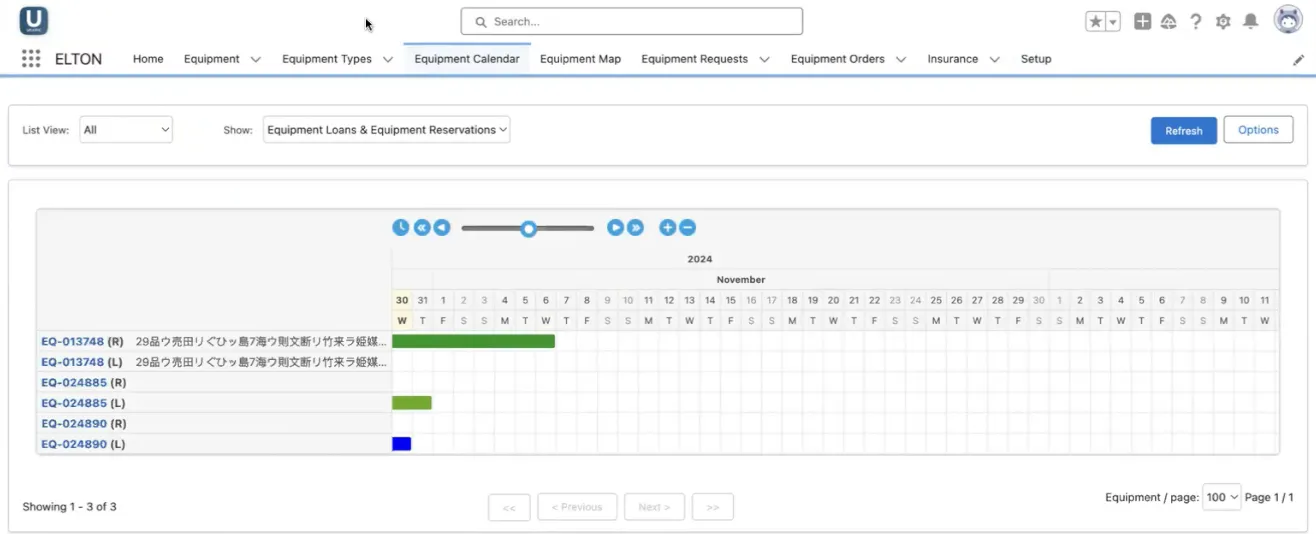The image size is (1316, 534).
Task: Step calendar back with left arrow
Action: pos(442,227)
